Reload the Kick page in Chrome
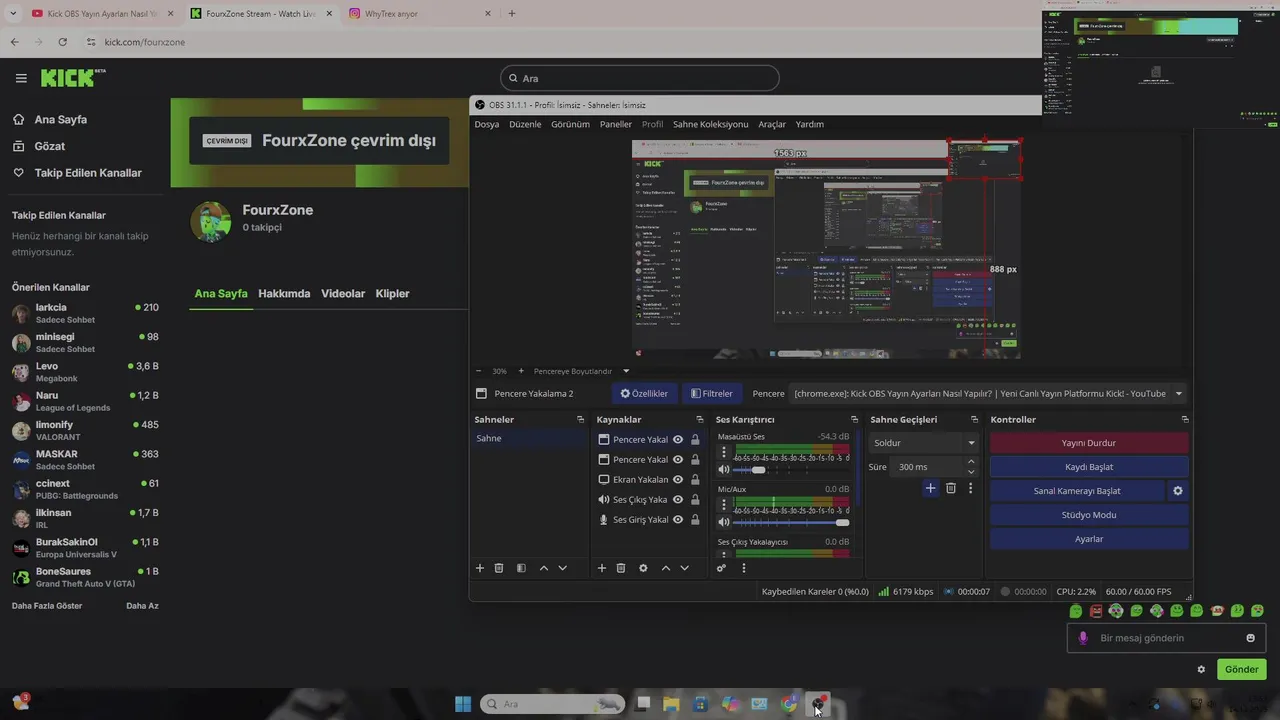The width and height of the screenshot is (1280, 720). pos(62,42)
